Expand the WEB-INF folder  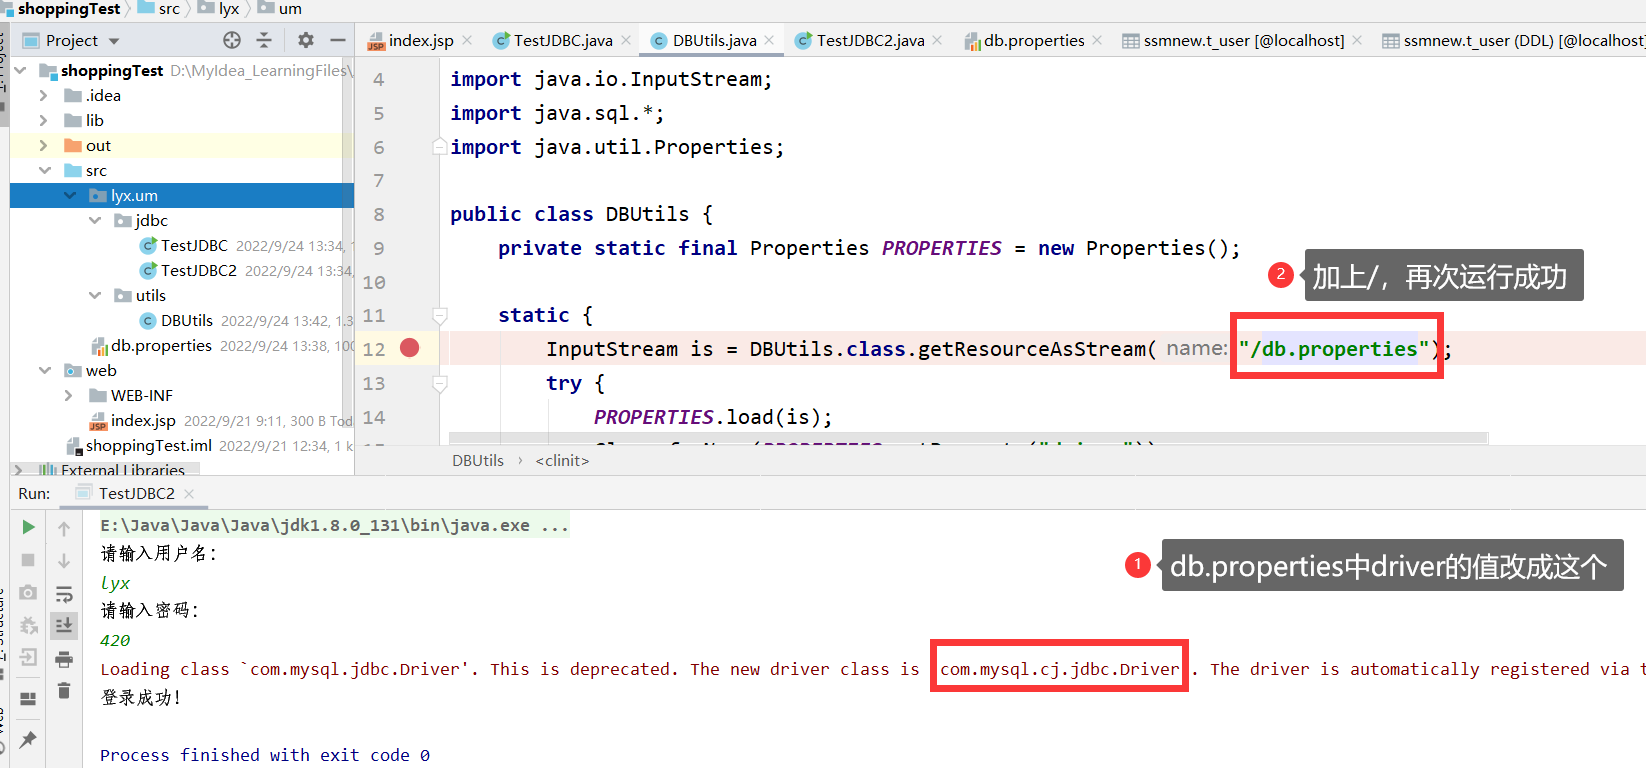tap(68, 395)
